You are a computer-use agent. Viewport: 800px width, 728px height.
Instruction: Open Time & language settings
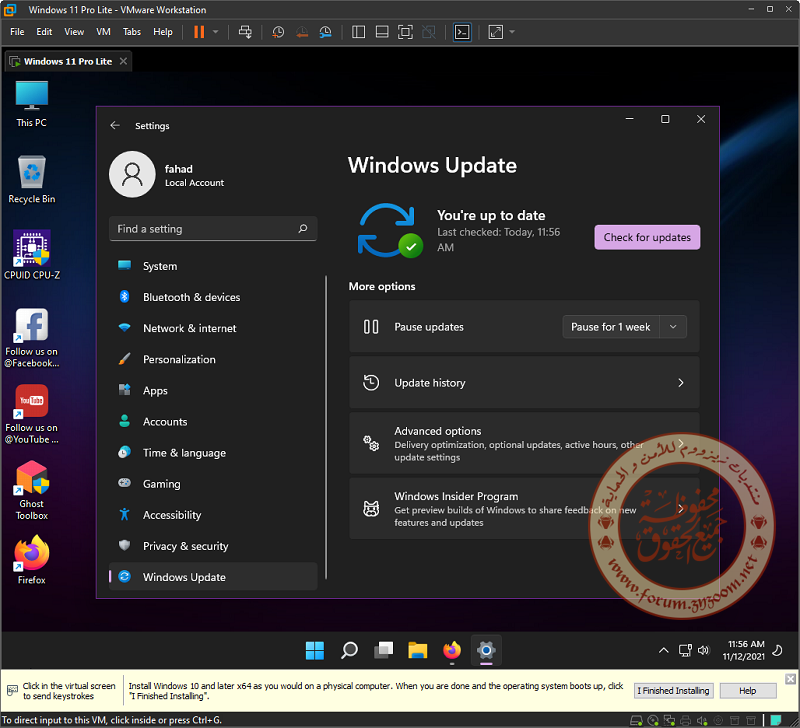tap(213, 453)
